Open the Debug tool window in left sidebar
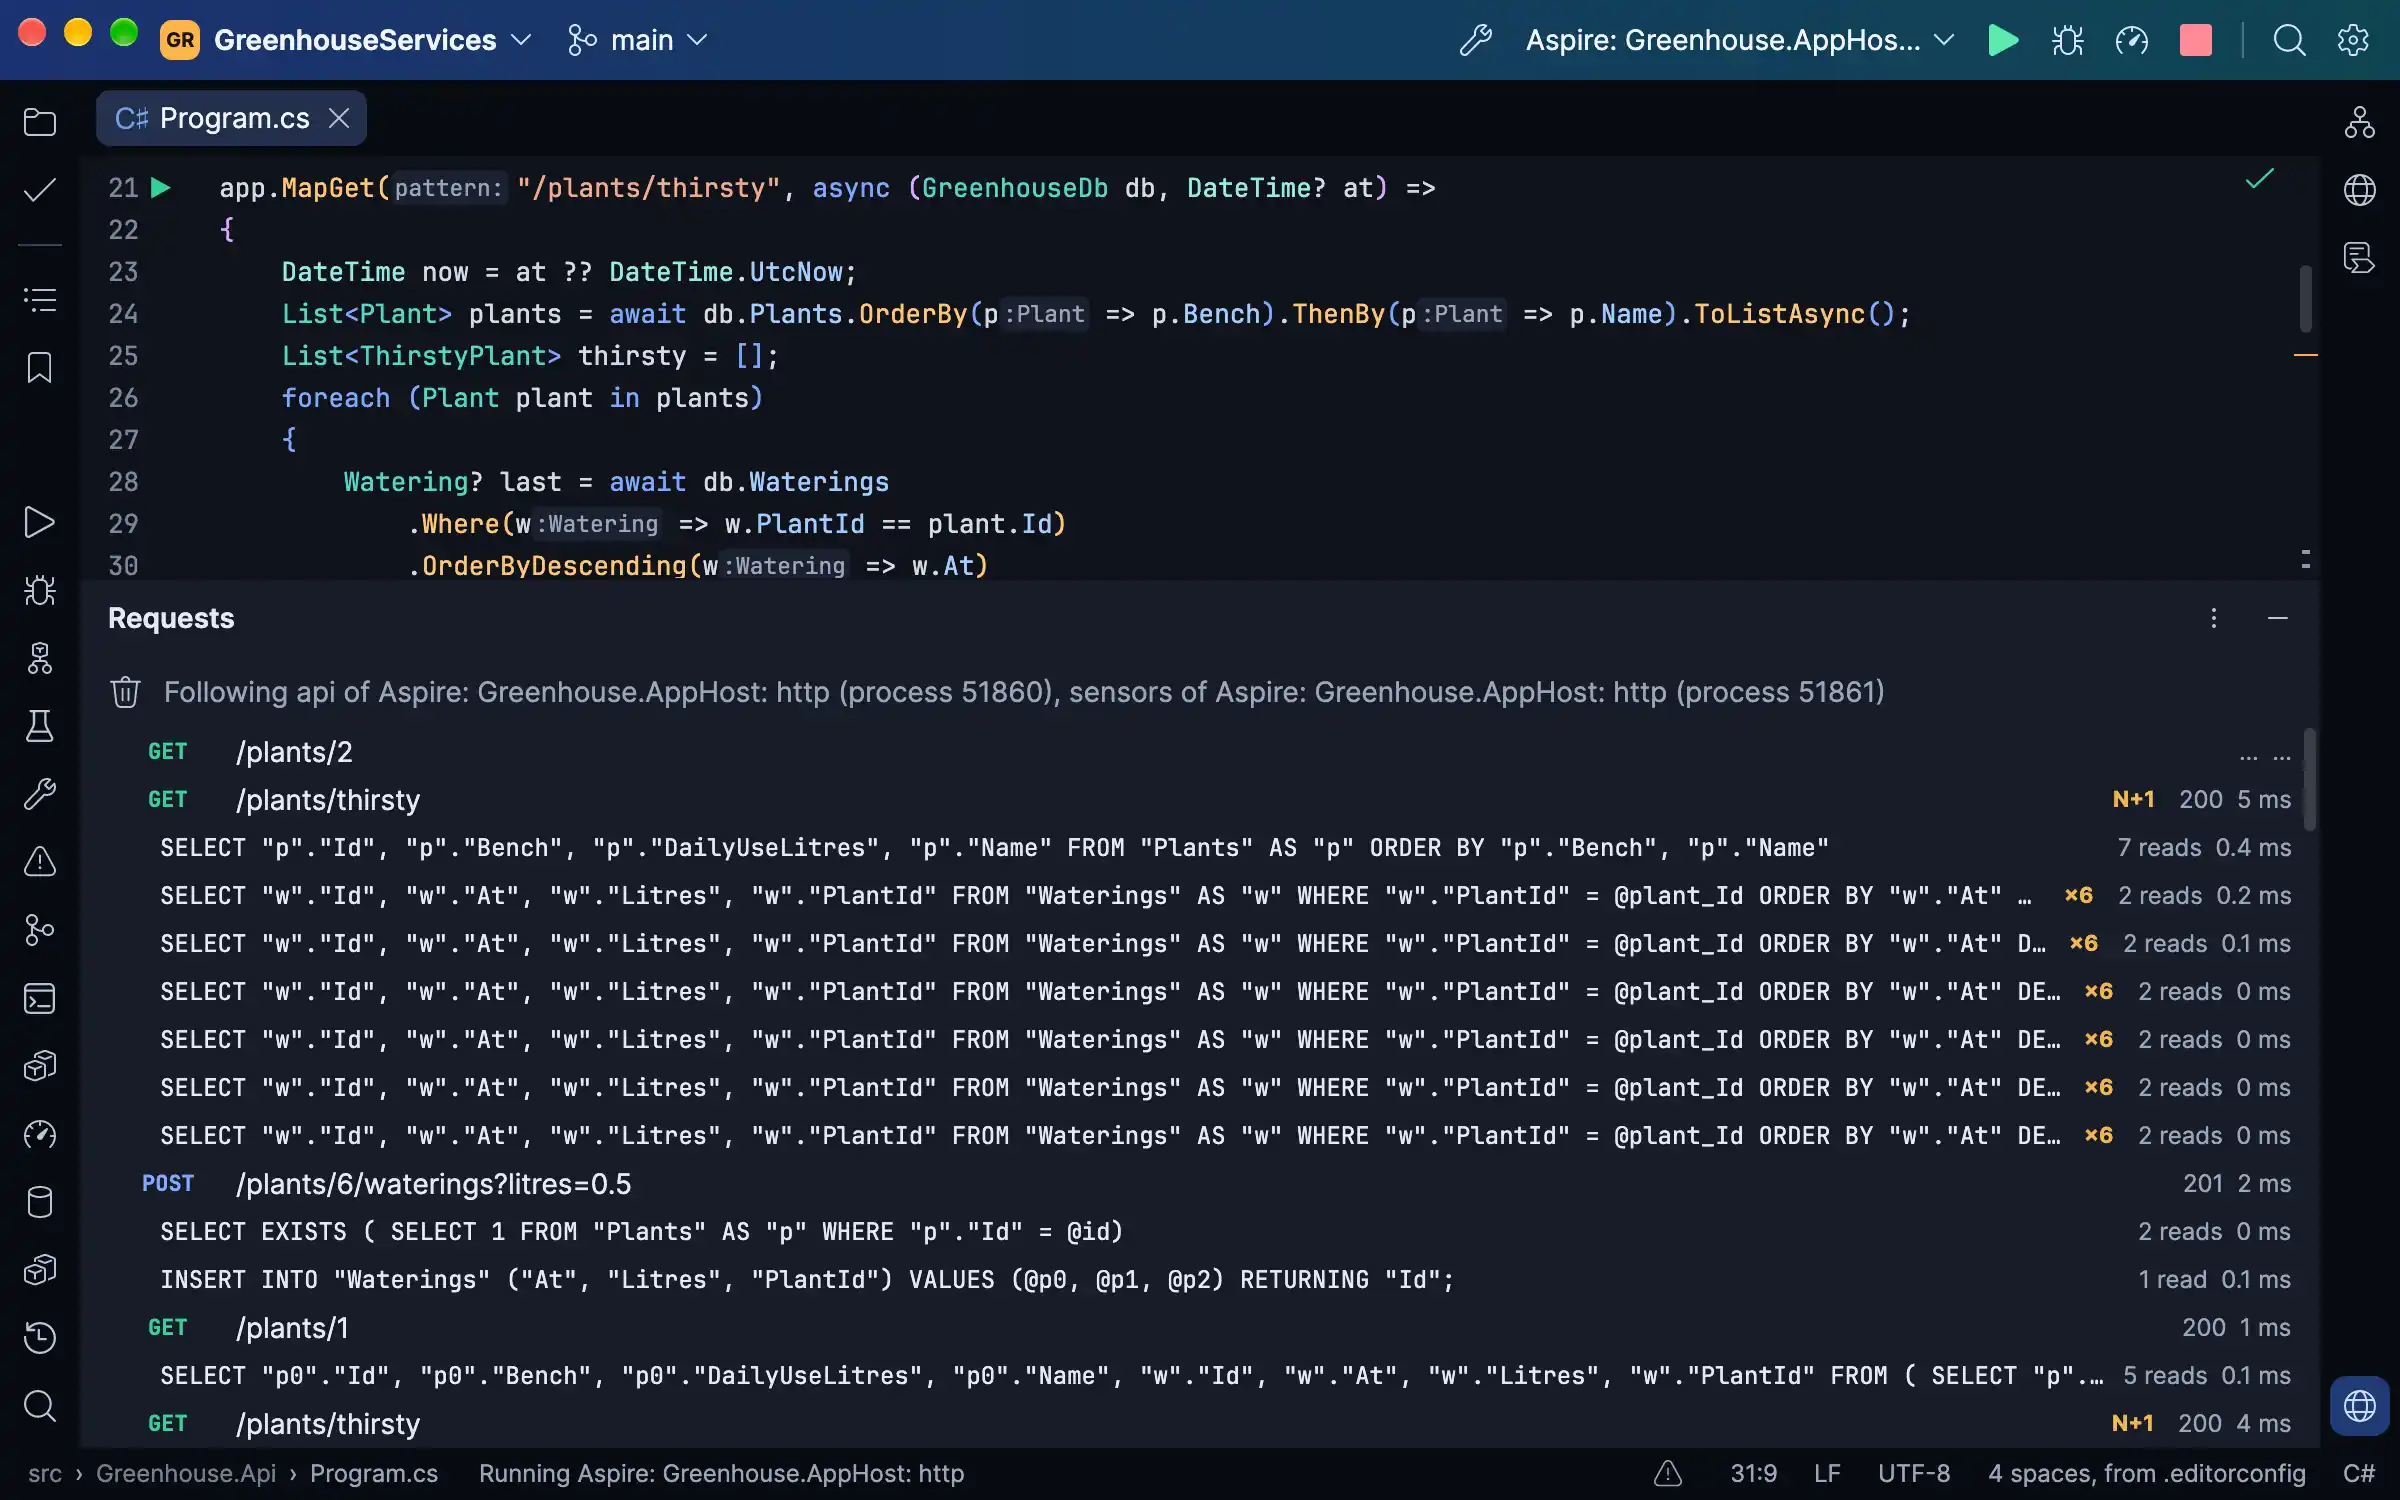 point(40,590)
